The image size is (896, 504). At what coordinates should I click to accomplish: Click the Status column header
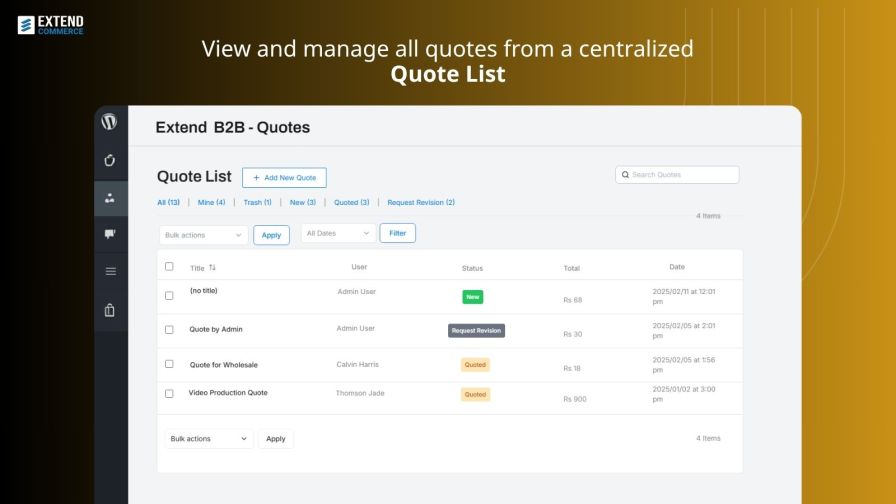pyautogui.click(x=472, y=268)
